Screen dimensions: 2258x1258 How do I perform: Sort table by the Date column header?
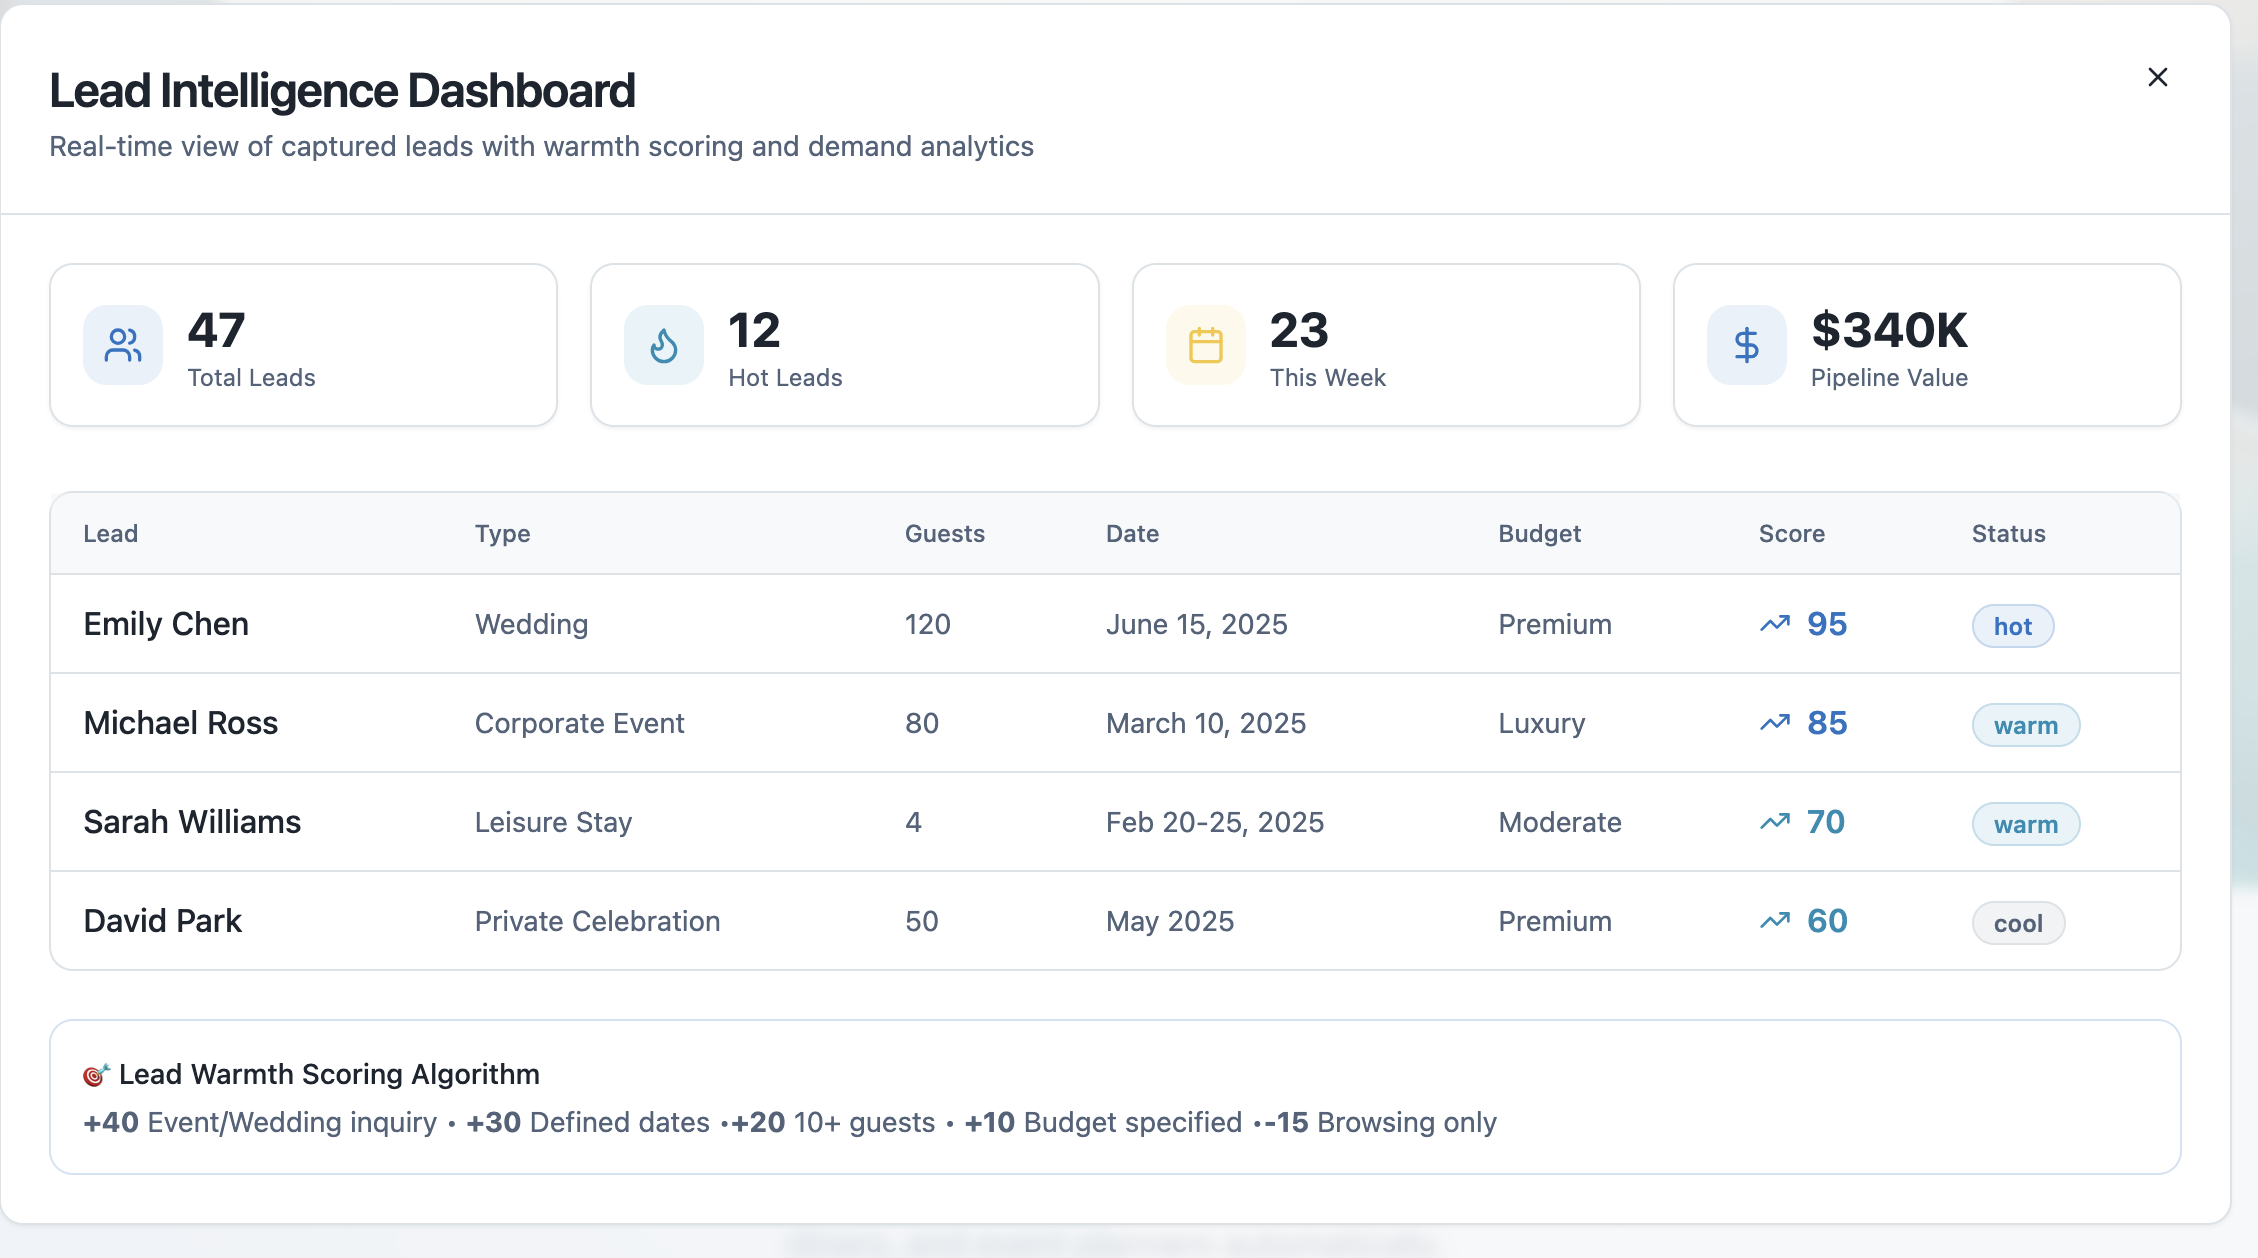point(1131,533)
